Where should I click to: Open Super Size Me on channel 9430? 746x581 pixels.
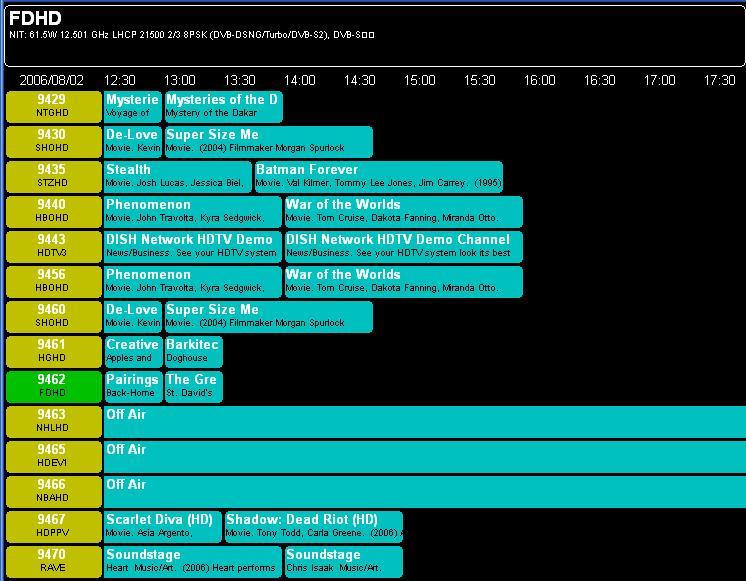269,142
